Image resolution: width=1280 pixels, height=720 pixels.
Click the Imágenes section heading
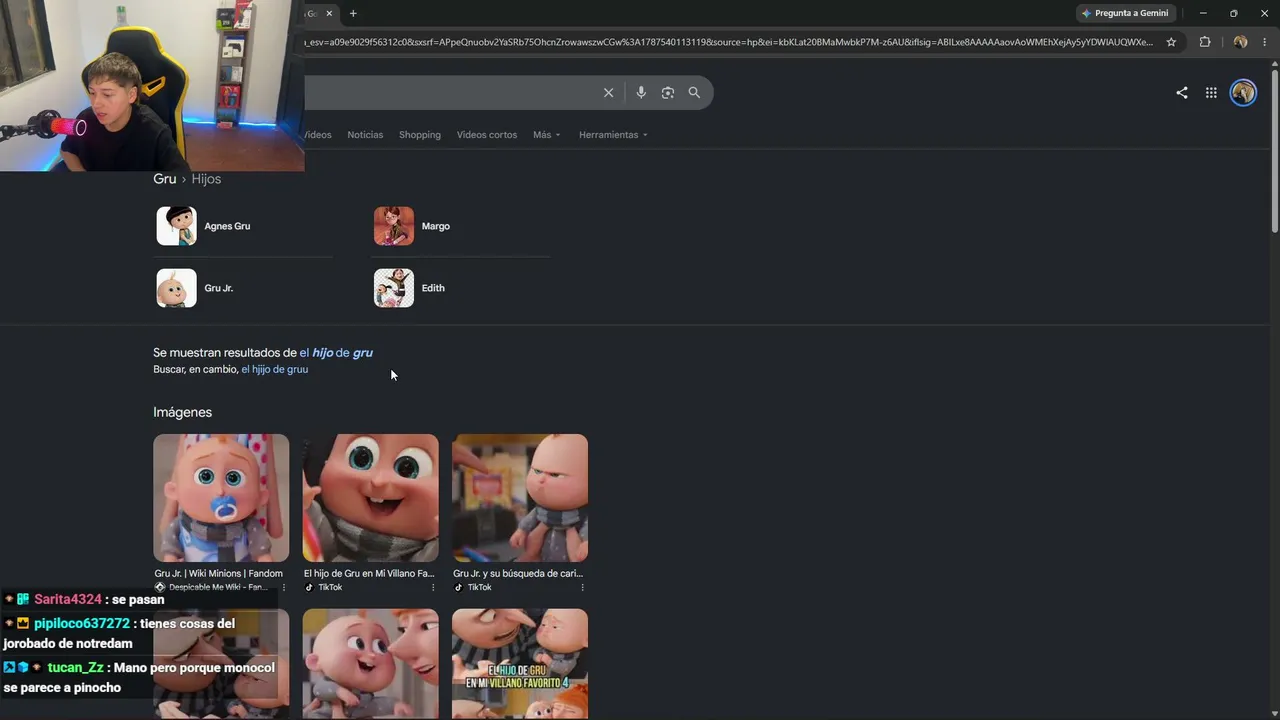click(182, 412)
